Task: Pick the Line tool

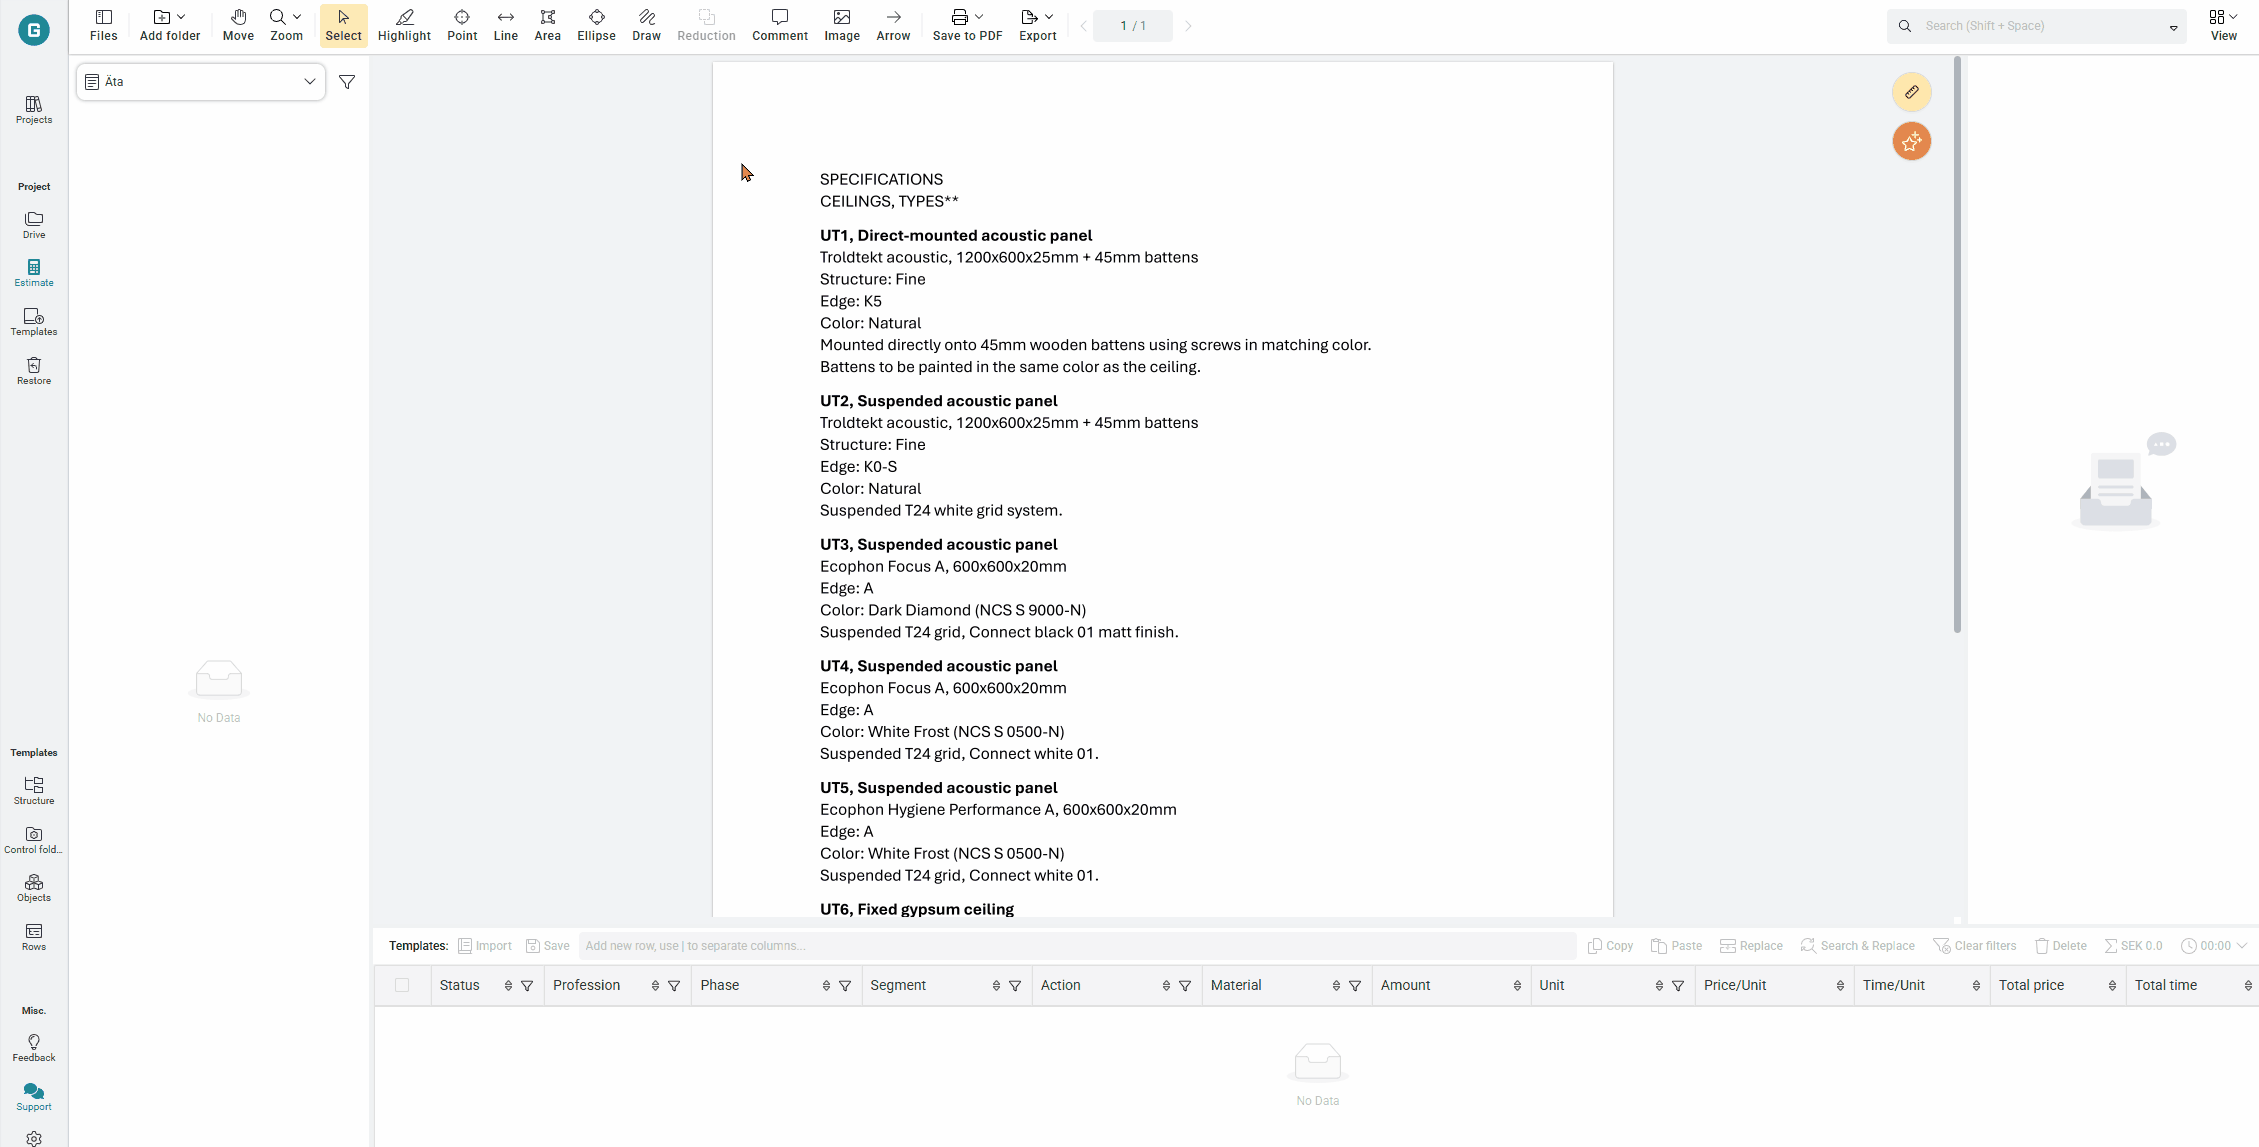Action: pos(506,25)
